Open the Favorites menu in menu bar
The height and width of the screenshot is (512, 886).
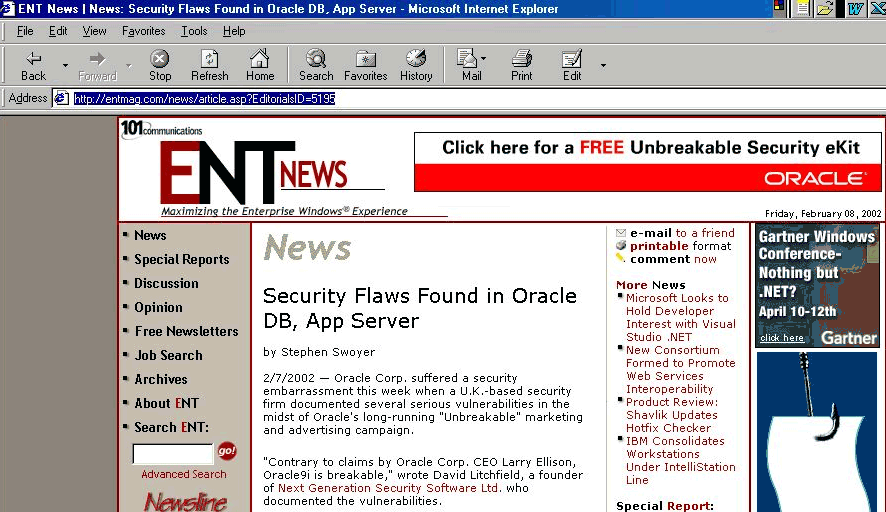click(144, 31)
